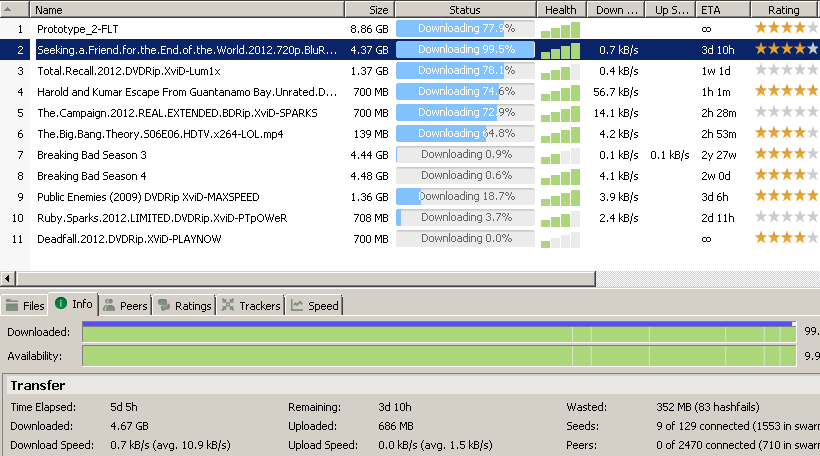Click star rating of The.Campaign torrent

[x=787, y=112]
